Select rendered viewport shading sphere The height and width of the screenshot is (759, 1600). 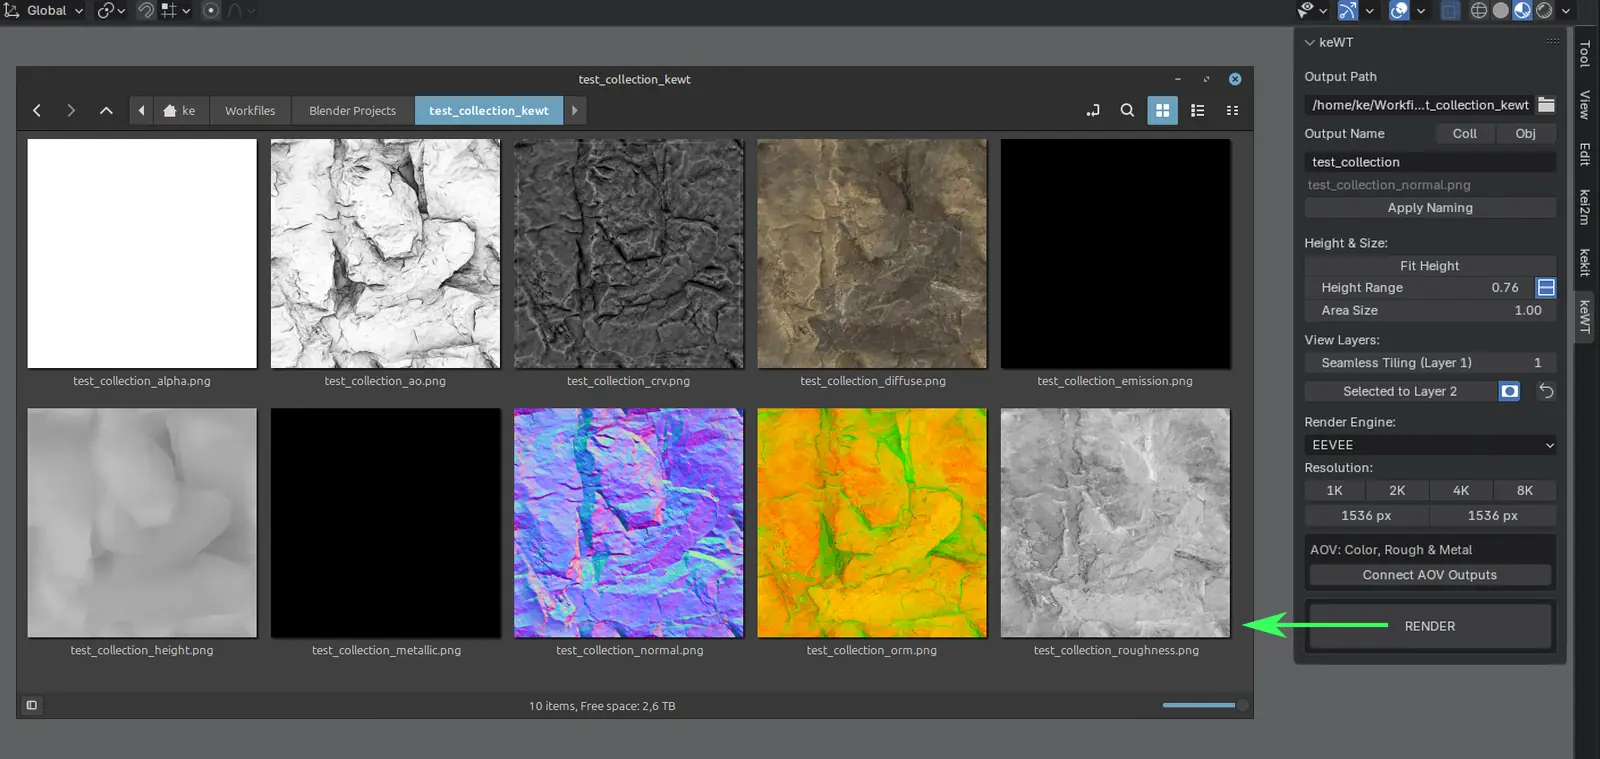[x=1544, y=11]
